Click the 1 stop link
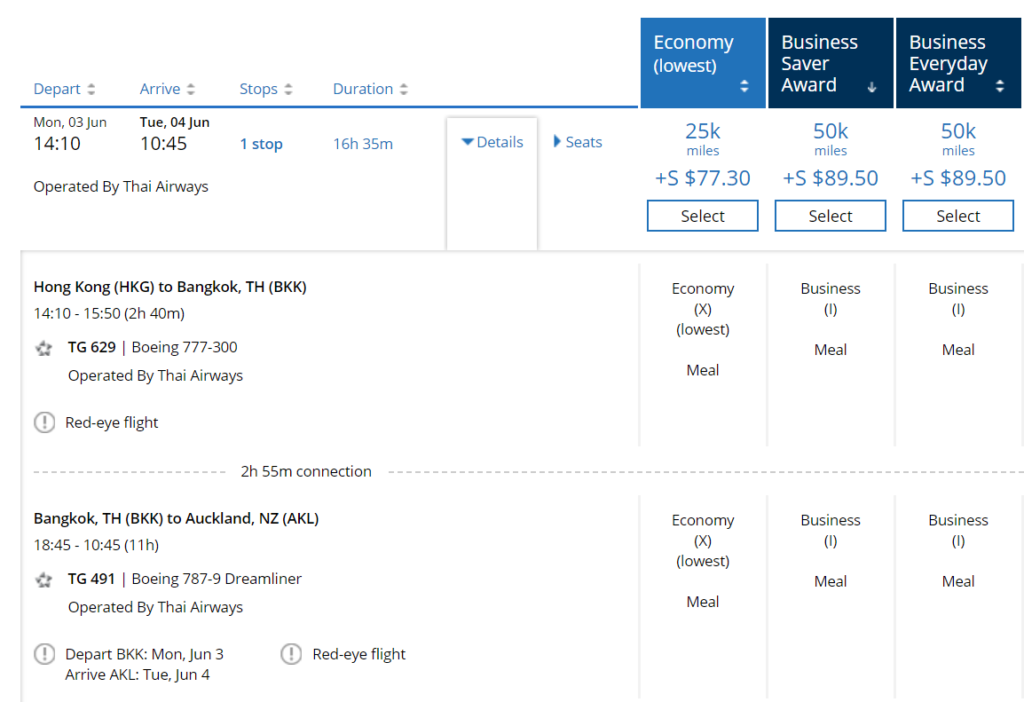The width and height of the screenshot is (1024, 702). click(261, 144)
